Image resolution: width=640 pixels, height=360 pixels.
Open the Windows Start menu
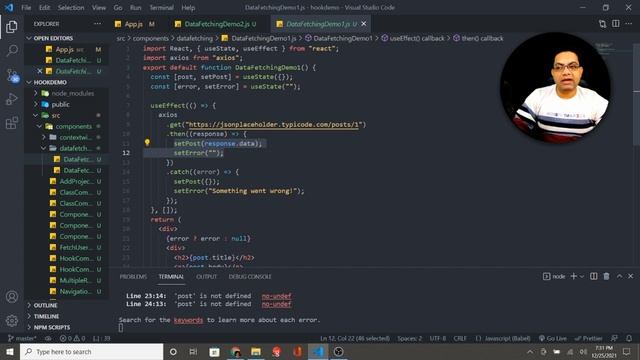point(10,351)
